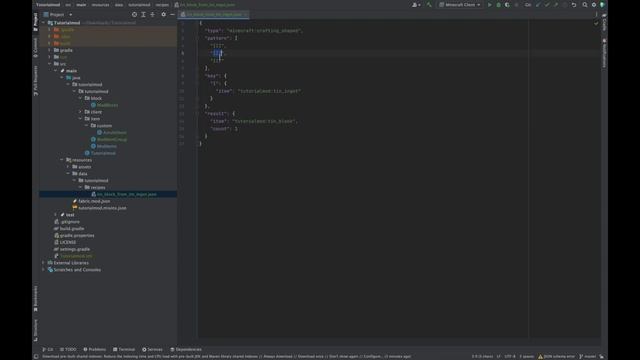
Task: Click the rollback (undo arrow) icon
Action: point(574,5)
